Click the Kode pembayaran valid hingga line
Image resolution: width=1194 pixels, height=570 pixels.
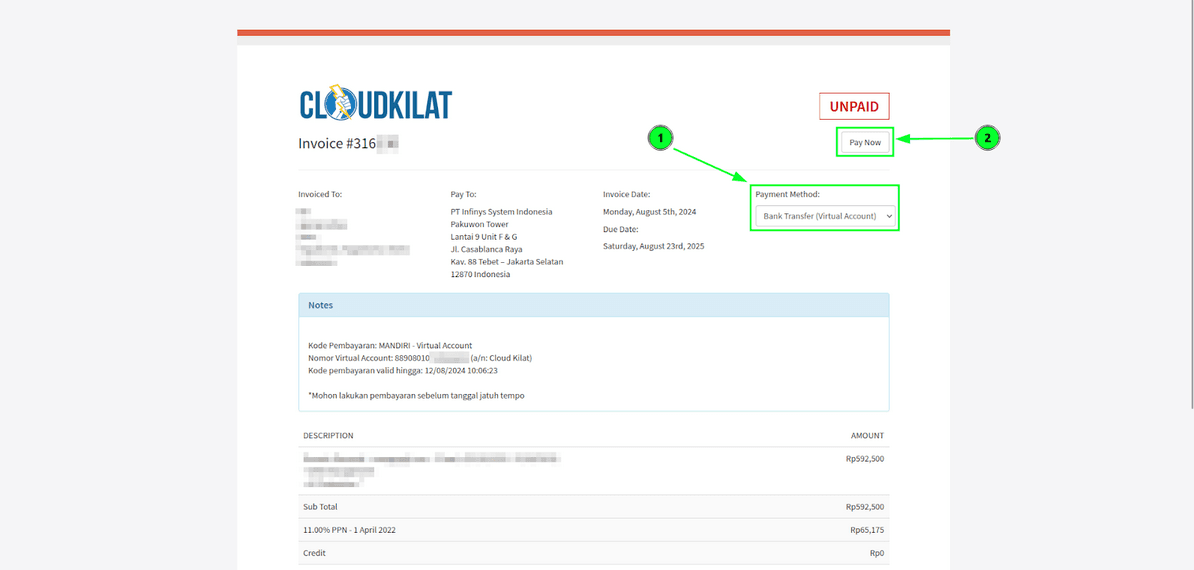tap(404, 371)
